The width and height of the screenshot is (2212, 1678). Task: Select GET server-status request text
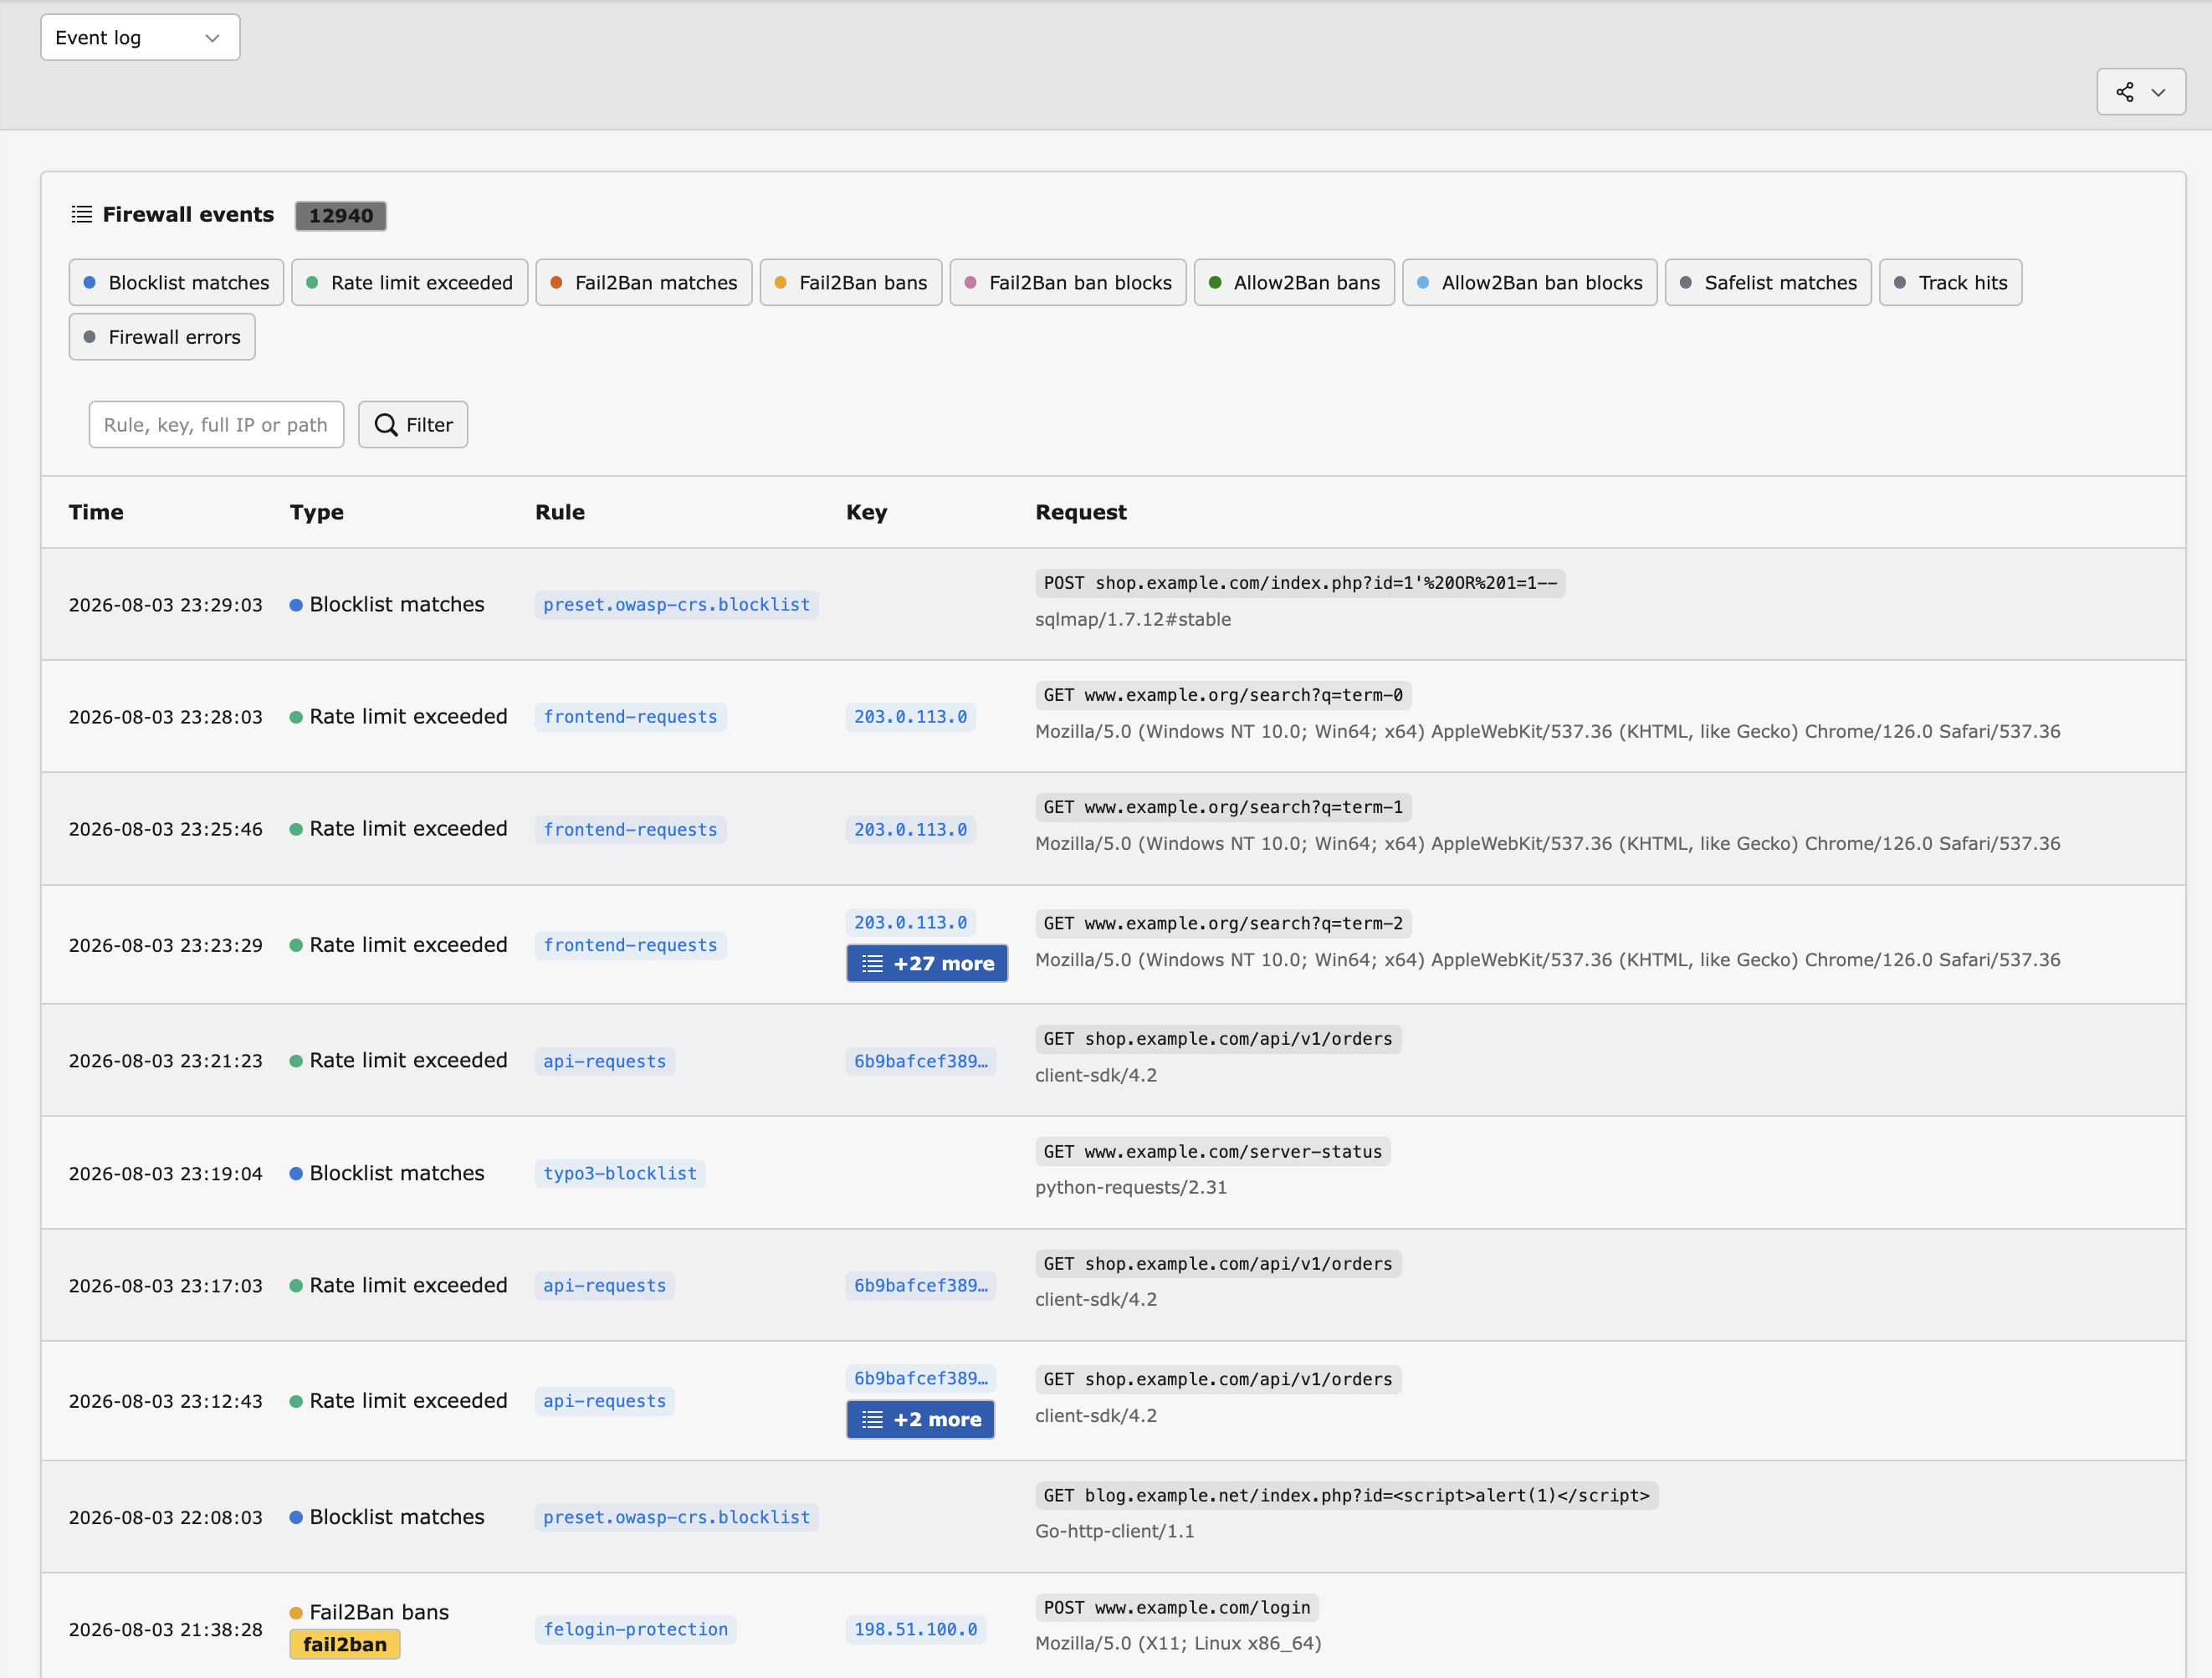1213,1152
